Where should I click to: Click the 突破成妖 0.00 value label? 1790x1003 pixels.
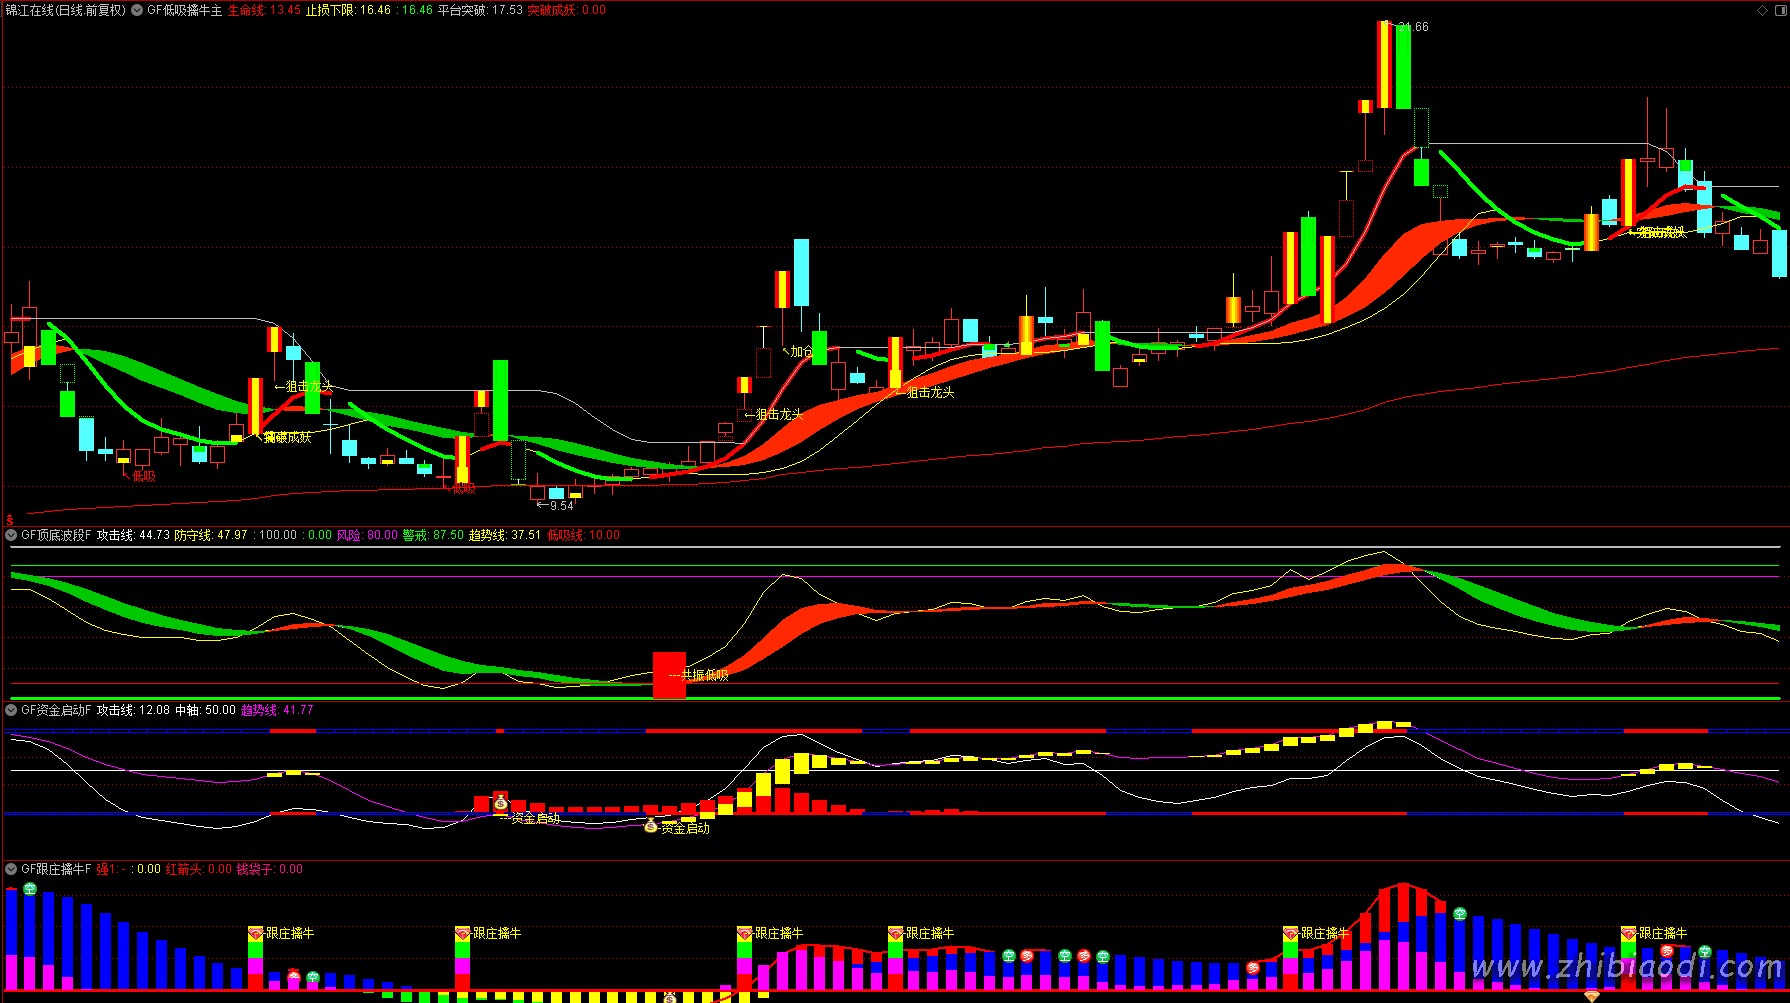567,10
